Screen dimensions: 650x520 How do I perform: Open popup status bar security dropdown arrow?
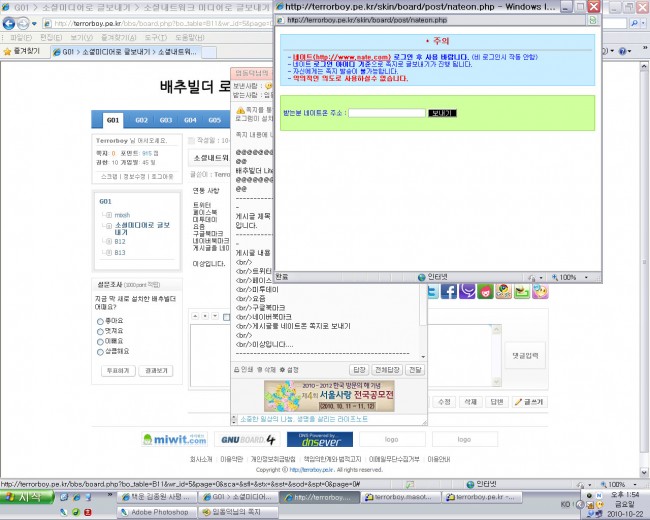point(541,277)
